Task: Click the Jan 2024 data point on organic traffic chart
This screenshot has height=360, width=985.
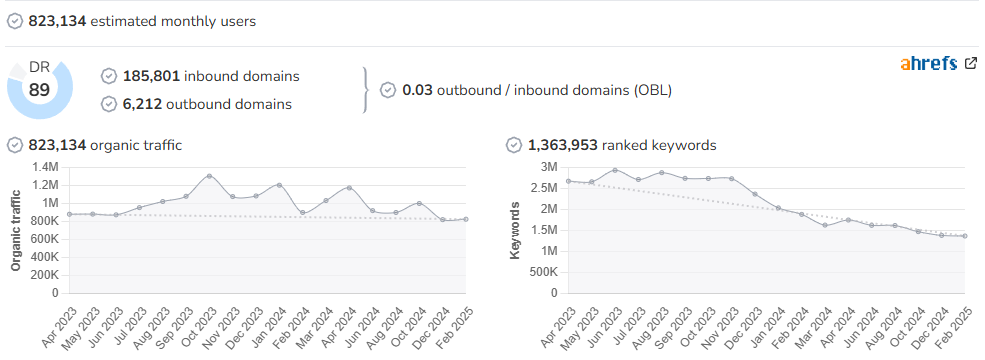Action: pos(279,185)
